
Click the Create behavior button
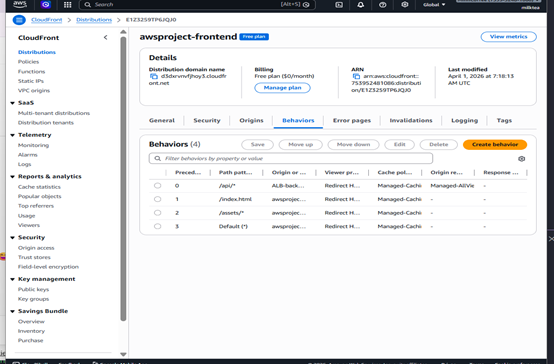pos(495,145)
